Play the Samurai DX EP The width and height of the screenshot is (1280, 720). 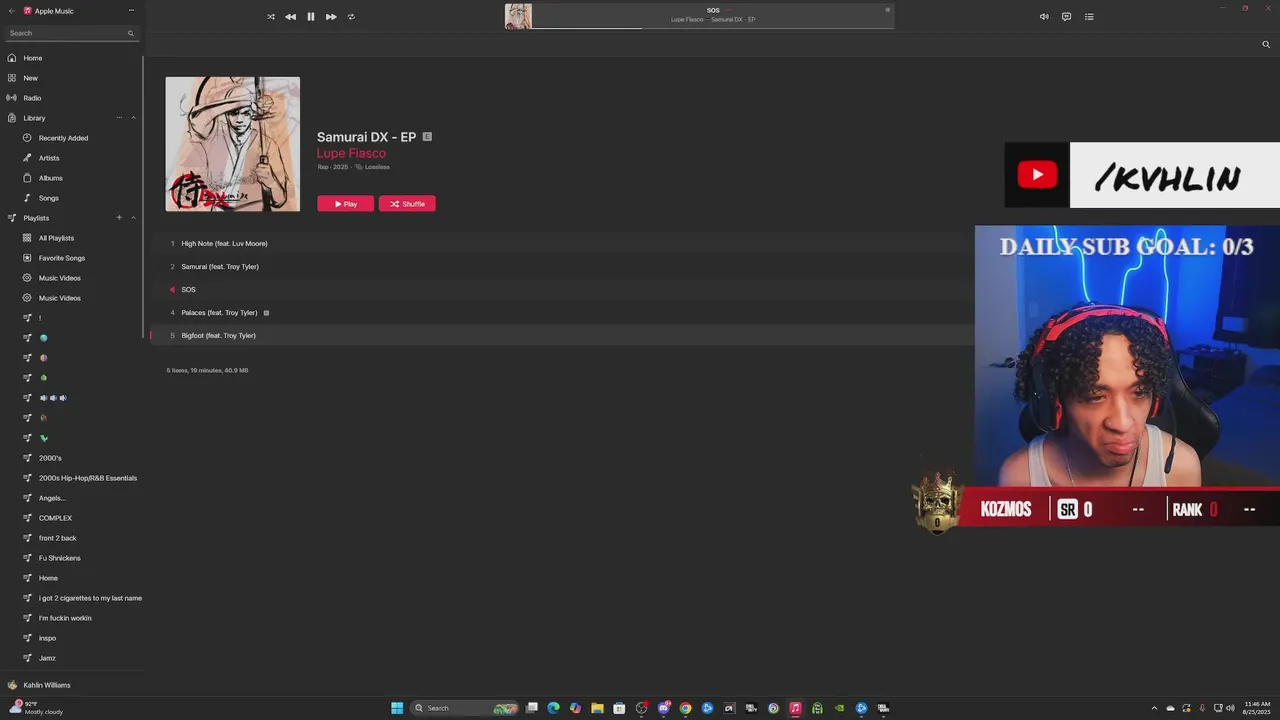346,204
